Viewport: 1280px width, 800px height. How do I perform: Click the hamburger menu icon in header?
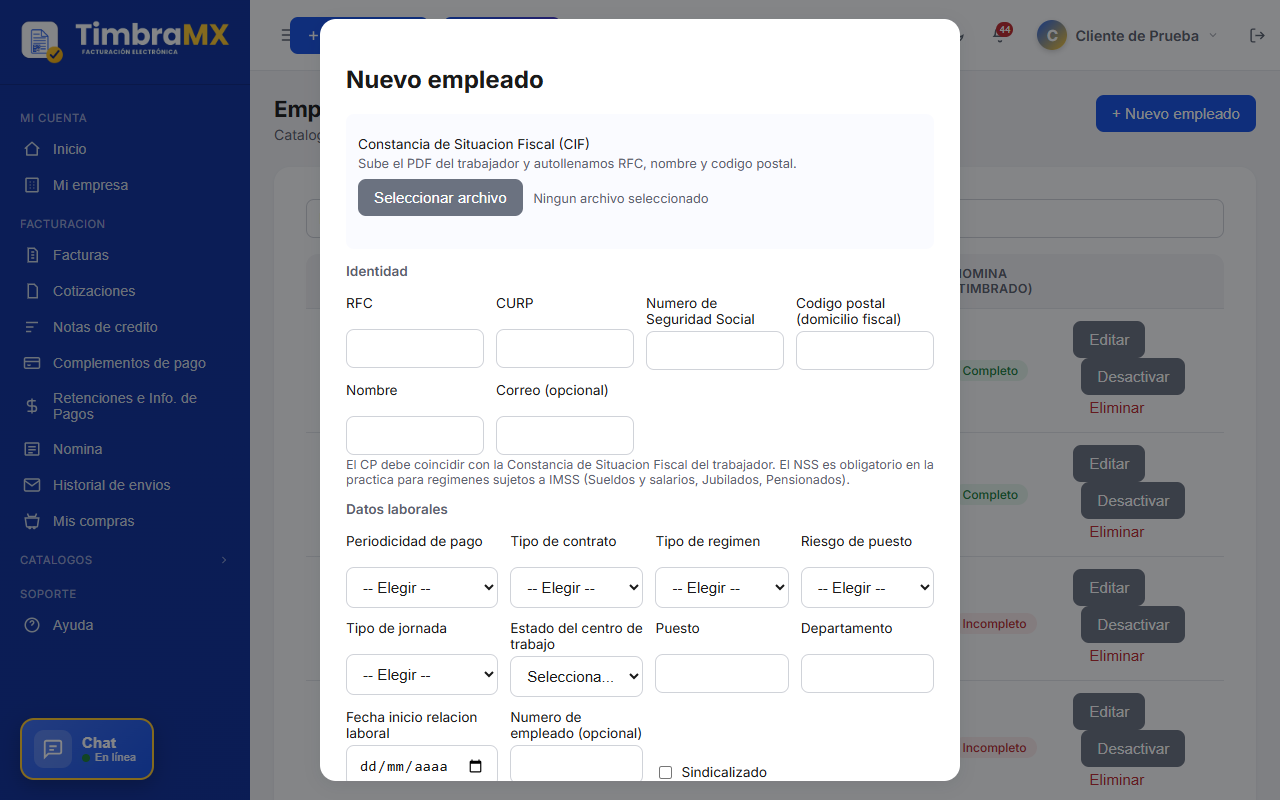pos(285,35)
